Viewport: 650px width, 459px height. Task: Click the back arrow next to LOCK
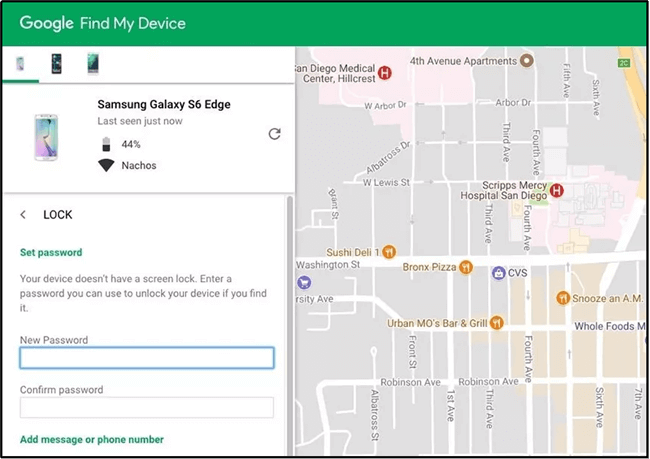pyautogui.click(x=23, y=215)
